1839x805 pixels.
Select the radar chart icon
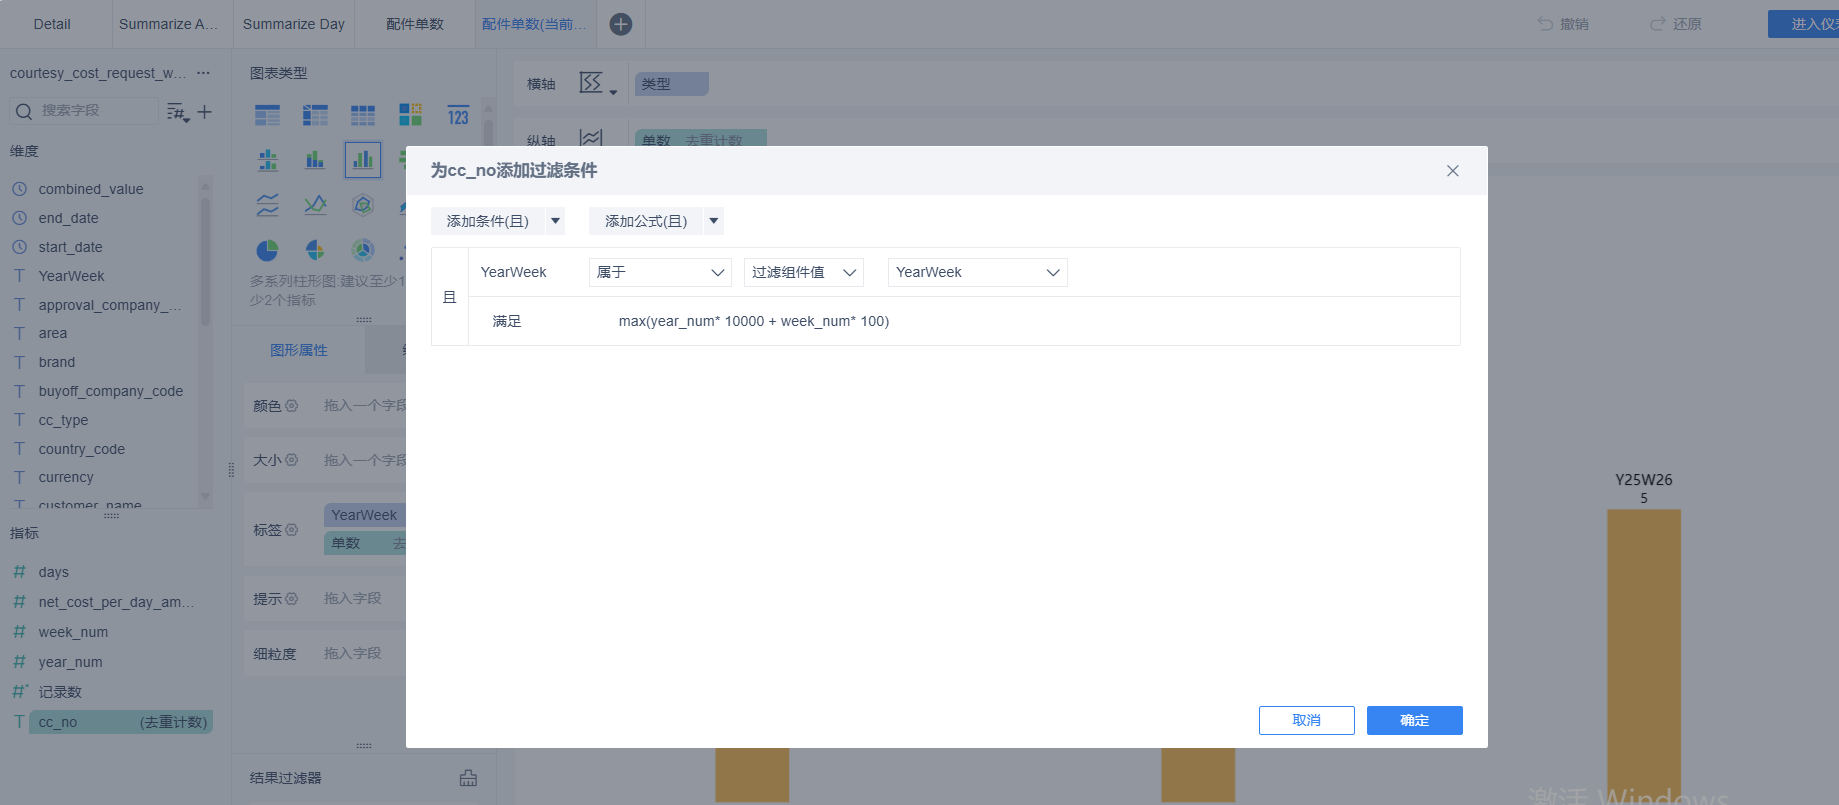point(363,205)
